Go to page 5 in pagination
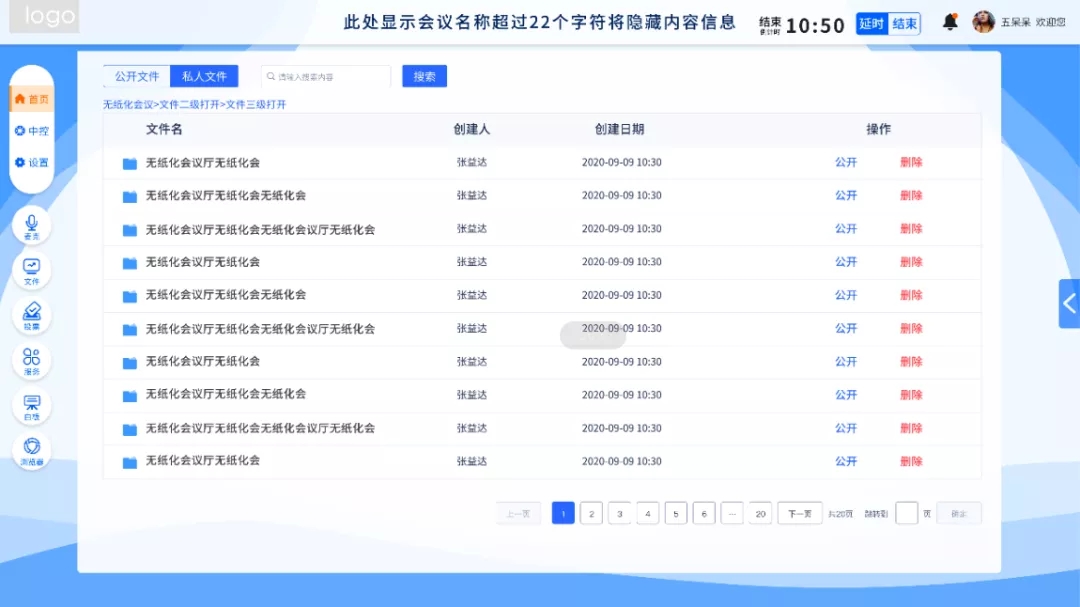The width and height of the screenshot is (1080, 607). coord(676,513)
